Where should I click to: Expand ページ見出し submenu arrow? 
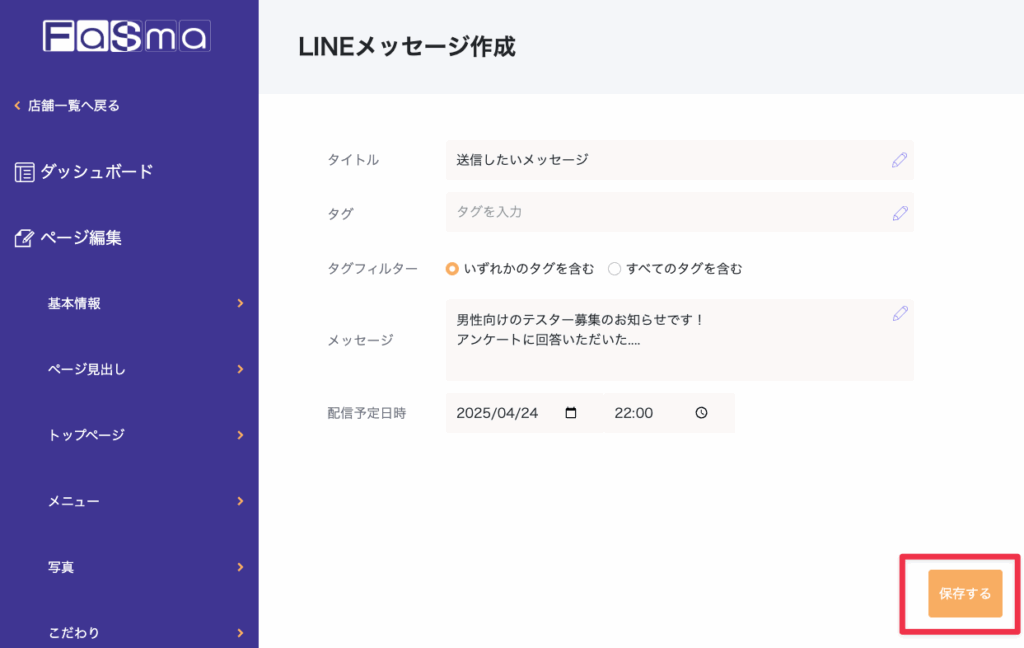240,369
